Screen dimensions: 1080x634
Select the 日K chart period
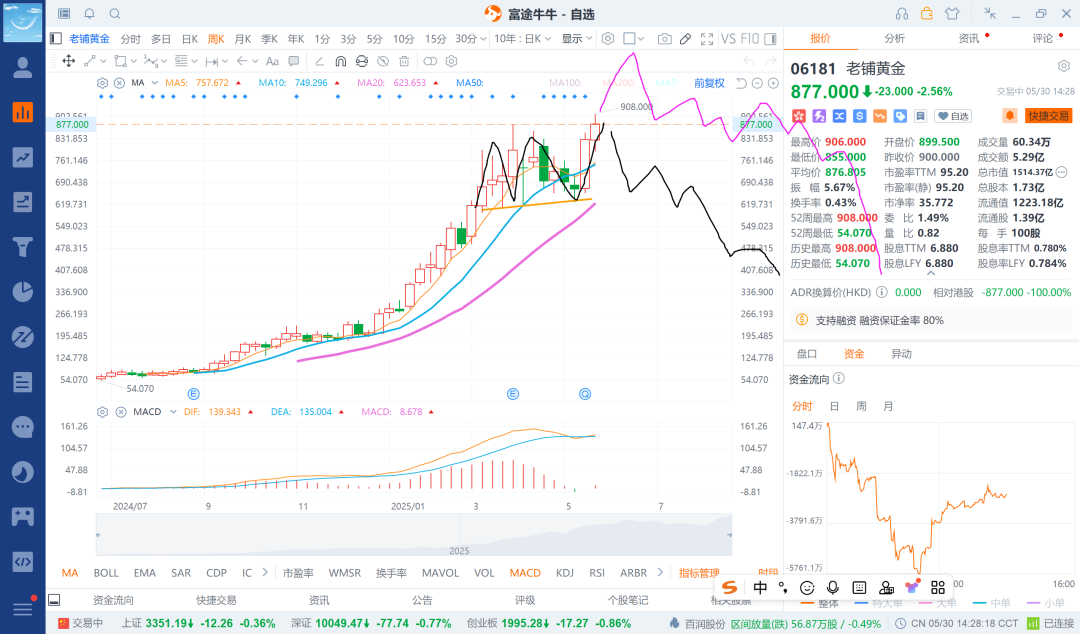coord(189,39)
